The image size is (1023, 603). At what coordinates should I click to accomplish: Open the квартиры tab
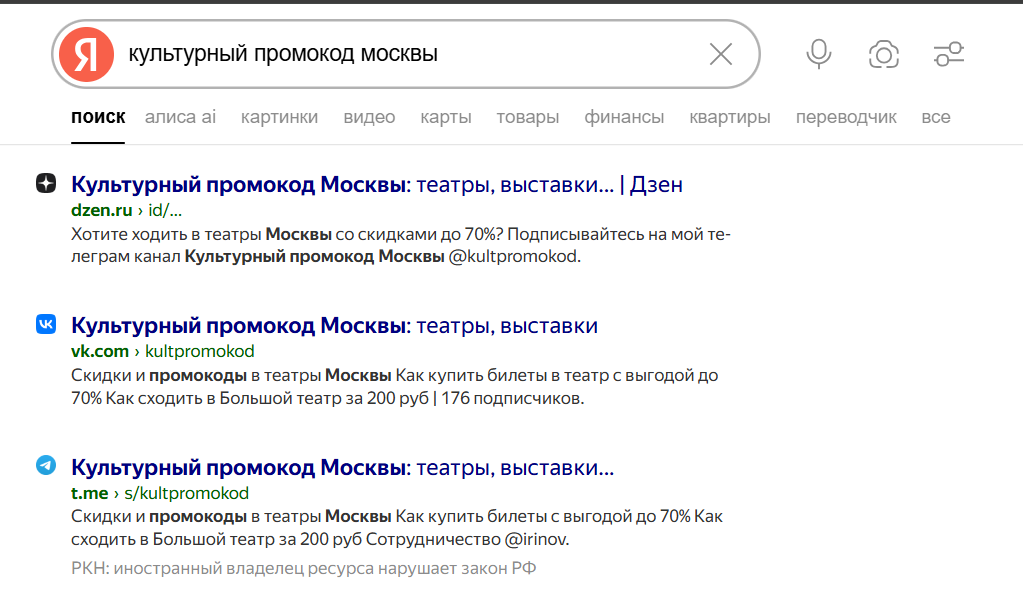[729, 117]
